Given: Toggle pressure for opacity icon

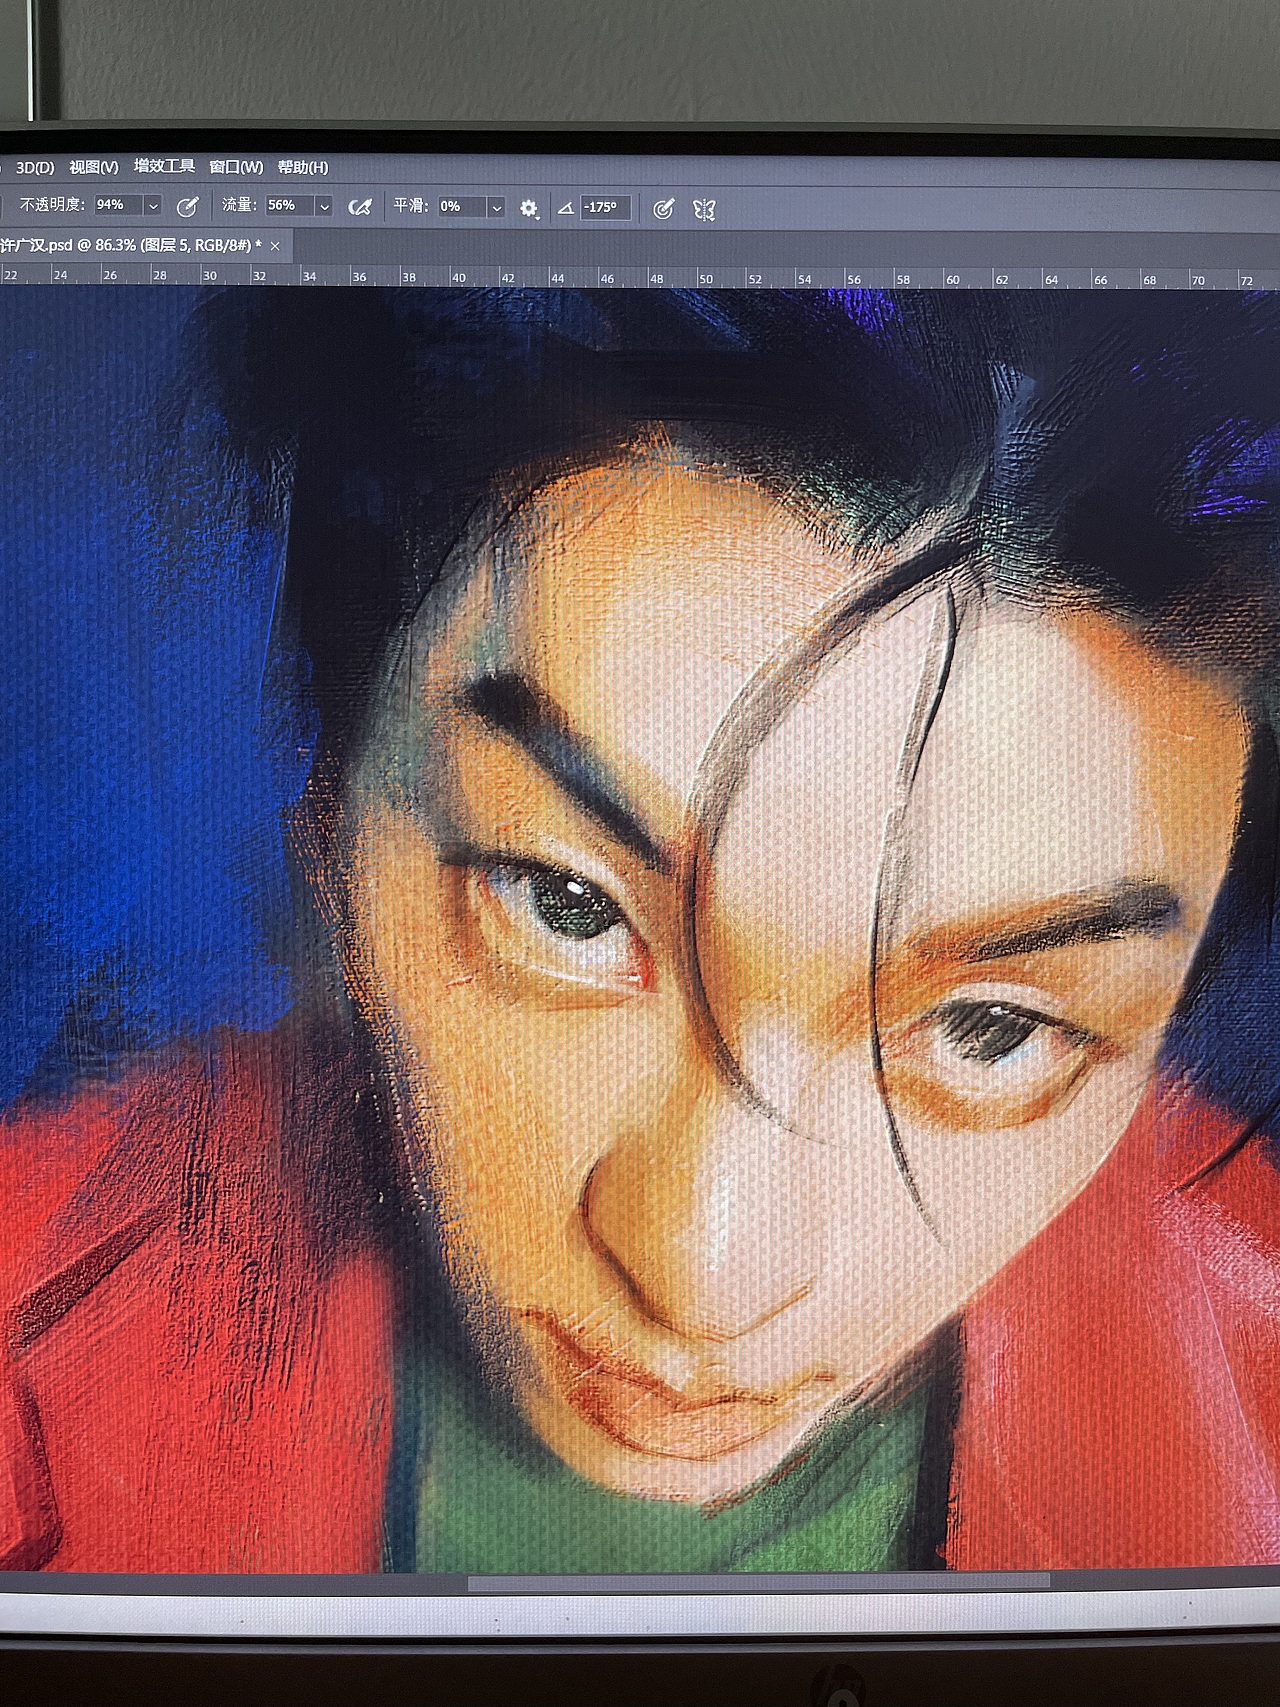Looking at the screenshot, I should 187,207.
